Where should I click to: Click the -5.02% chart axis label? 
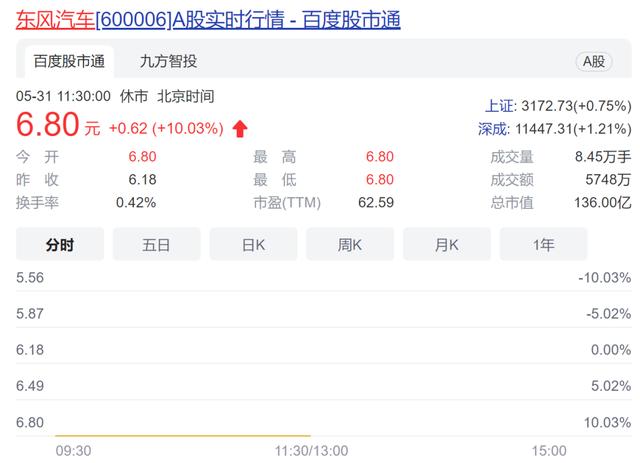(609, 314)
